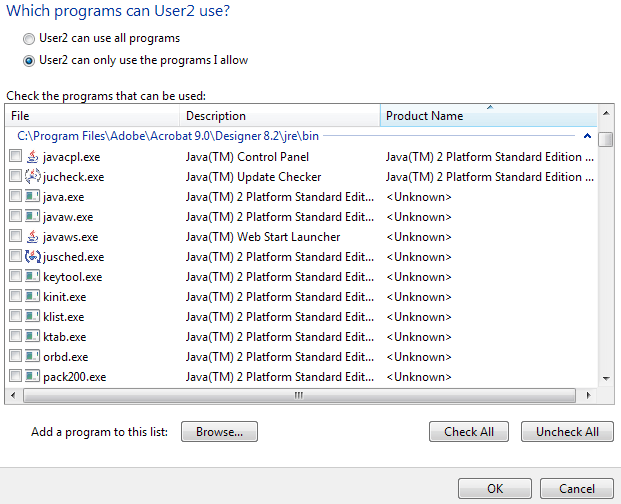Click the vertical scrollbar up arrow

tap(606, 113)
